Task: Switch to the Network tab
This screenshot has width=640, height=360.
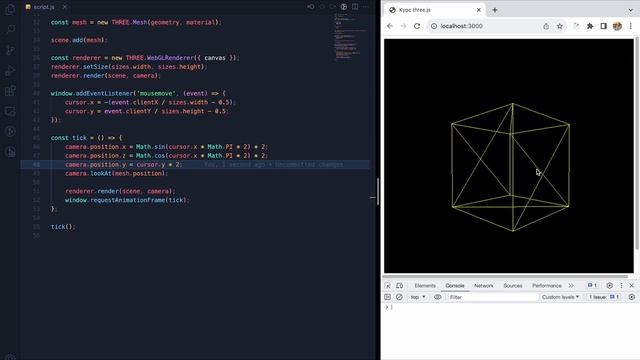Action: click(484, 286)
